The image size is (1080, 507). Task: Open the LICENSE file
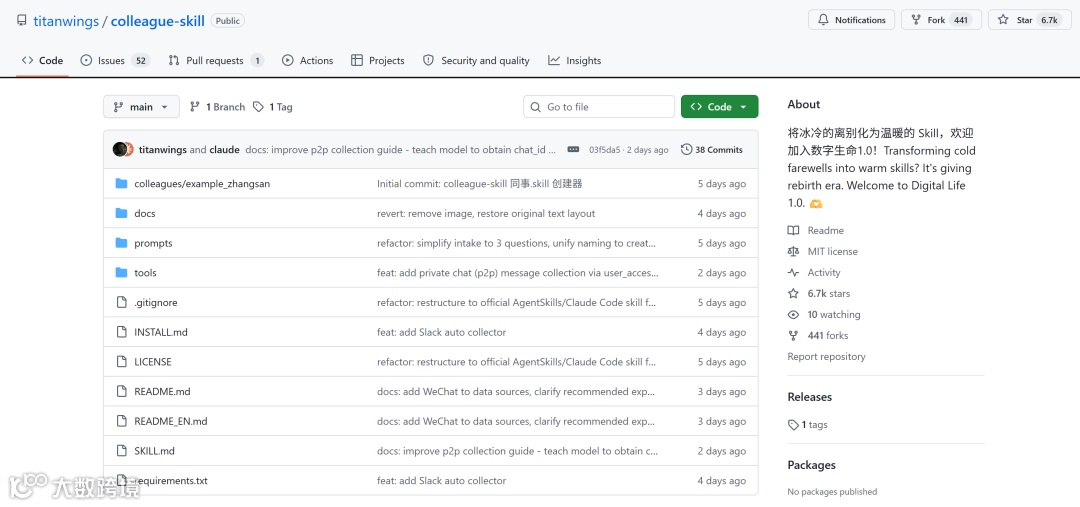click(153, 362)
